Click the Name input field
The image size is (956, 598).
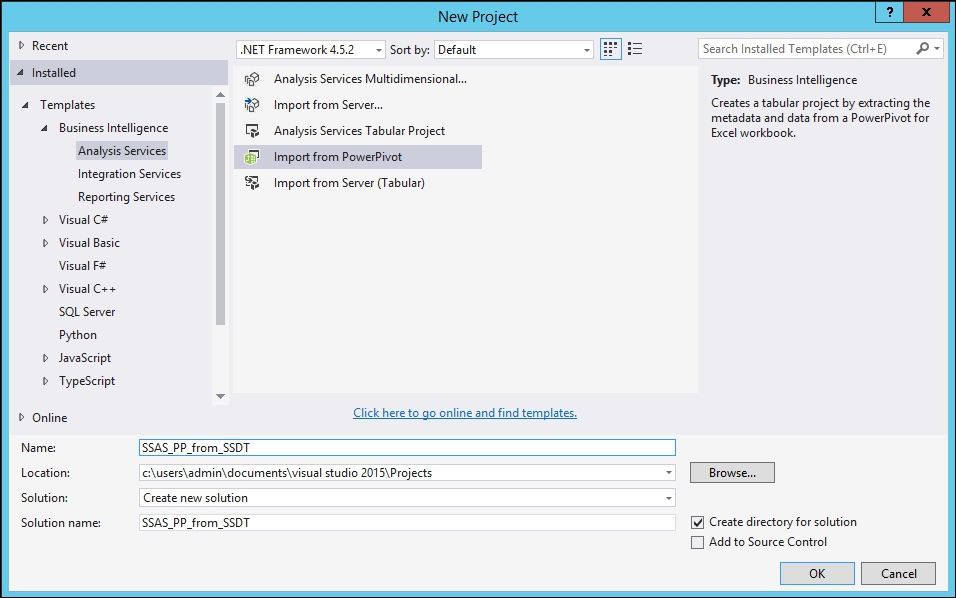click(x=407, y=448)
